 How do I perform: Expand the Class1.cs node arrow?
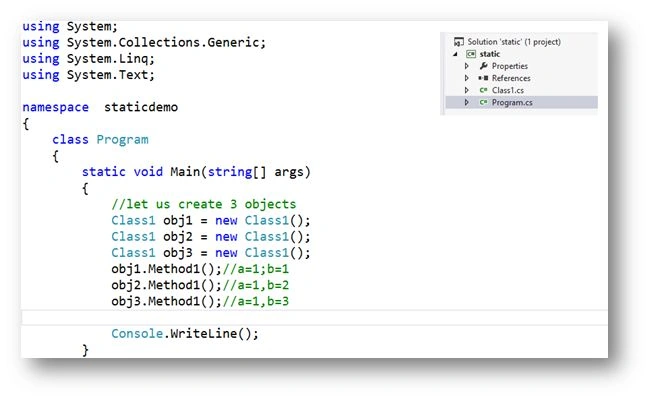(466, 90)
